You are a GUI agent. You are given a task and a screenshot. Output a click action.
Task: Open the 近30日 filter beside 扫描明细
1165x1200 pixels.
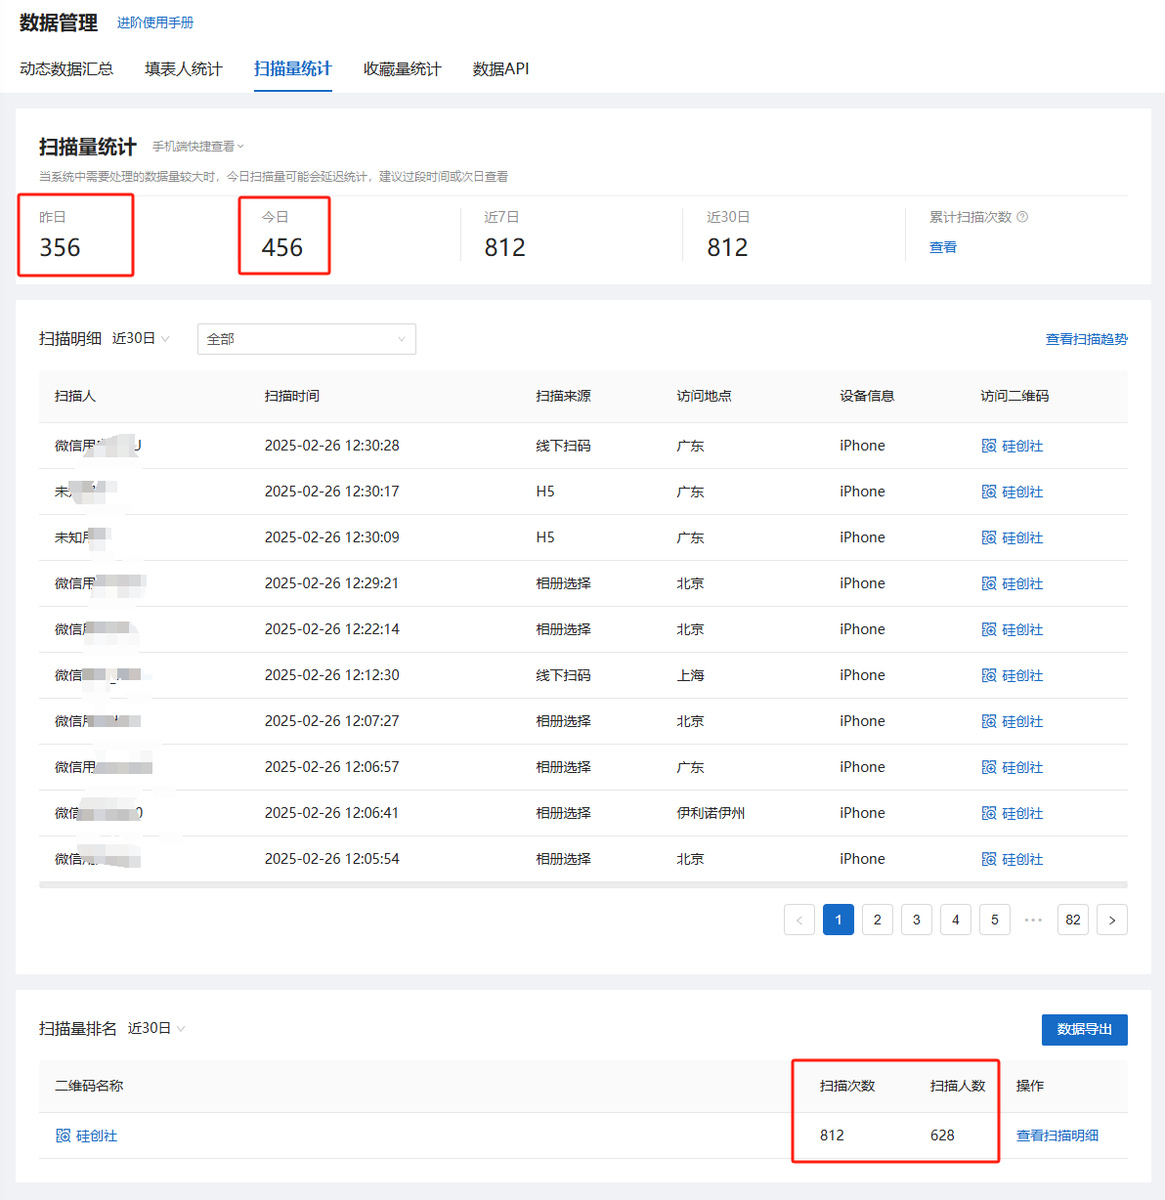[141, 339]
